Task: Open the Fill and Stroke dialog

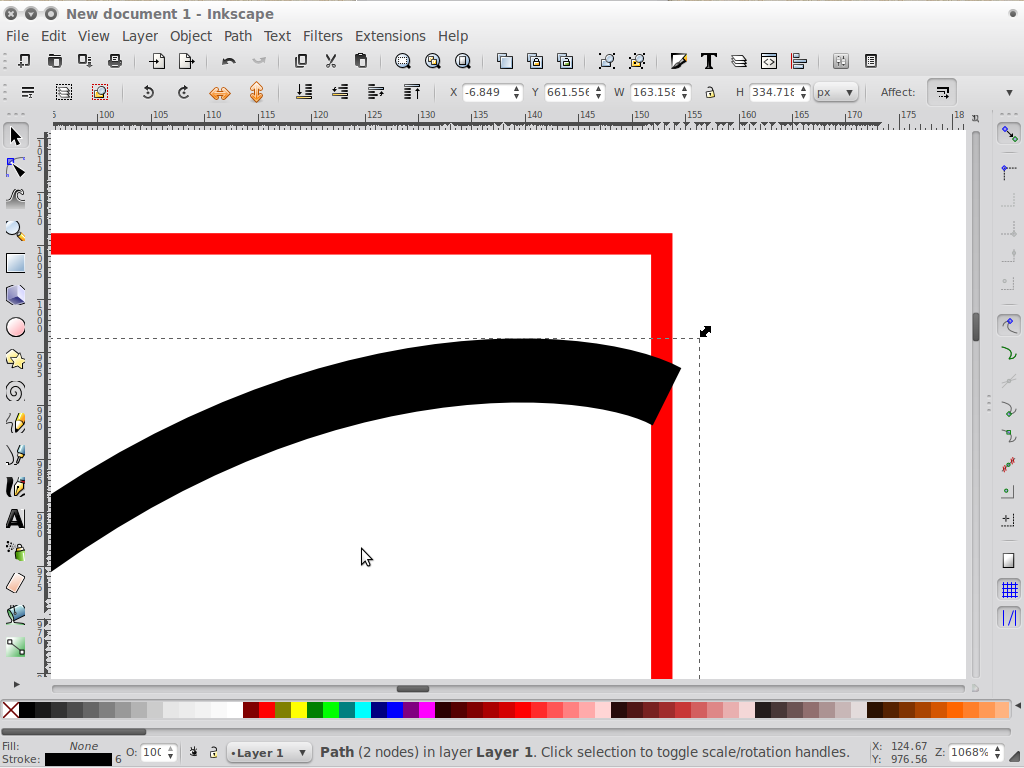Action: point(679,61)
